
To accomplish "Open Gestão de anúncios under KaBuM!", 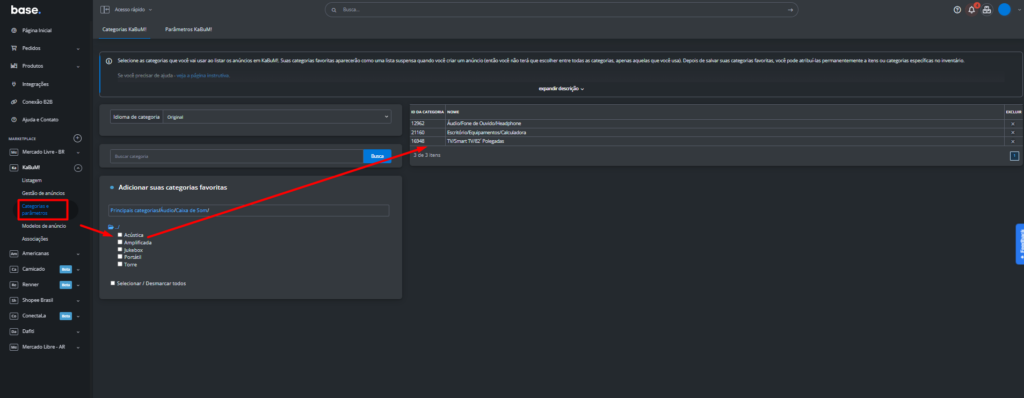I will tap(43, 193).
